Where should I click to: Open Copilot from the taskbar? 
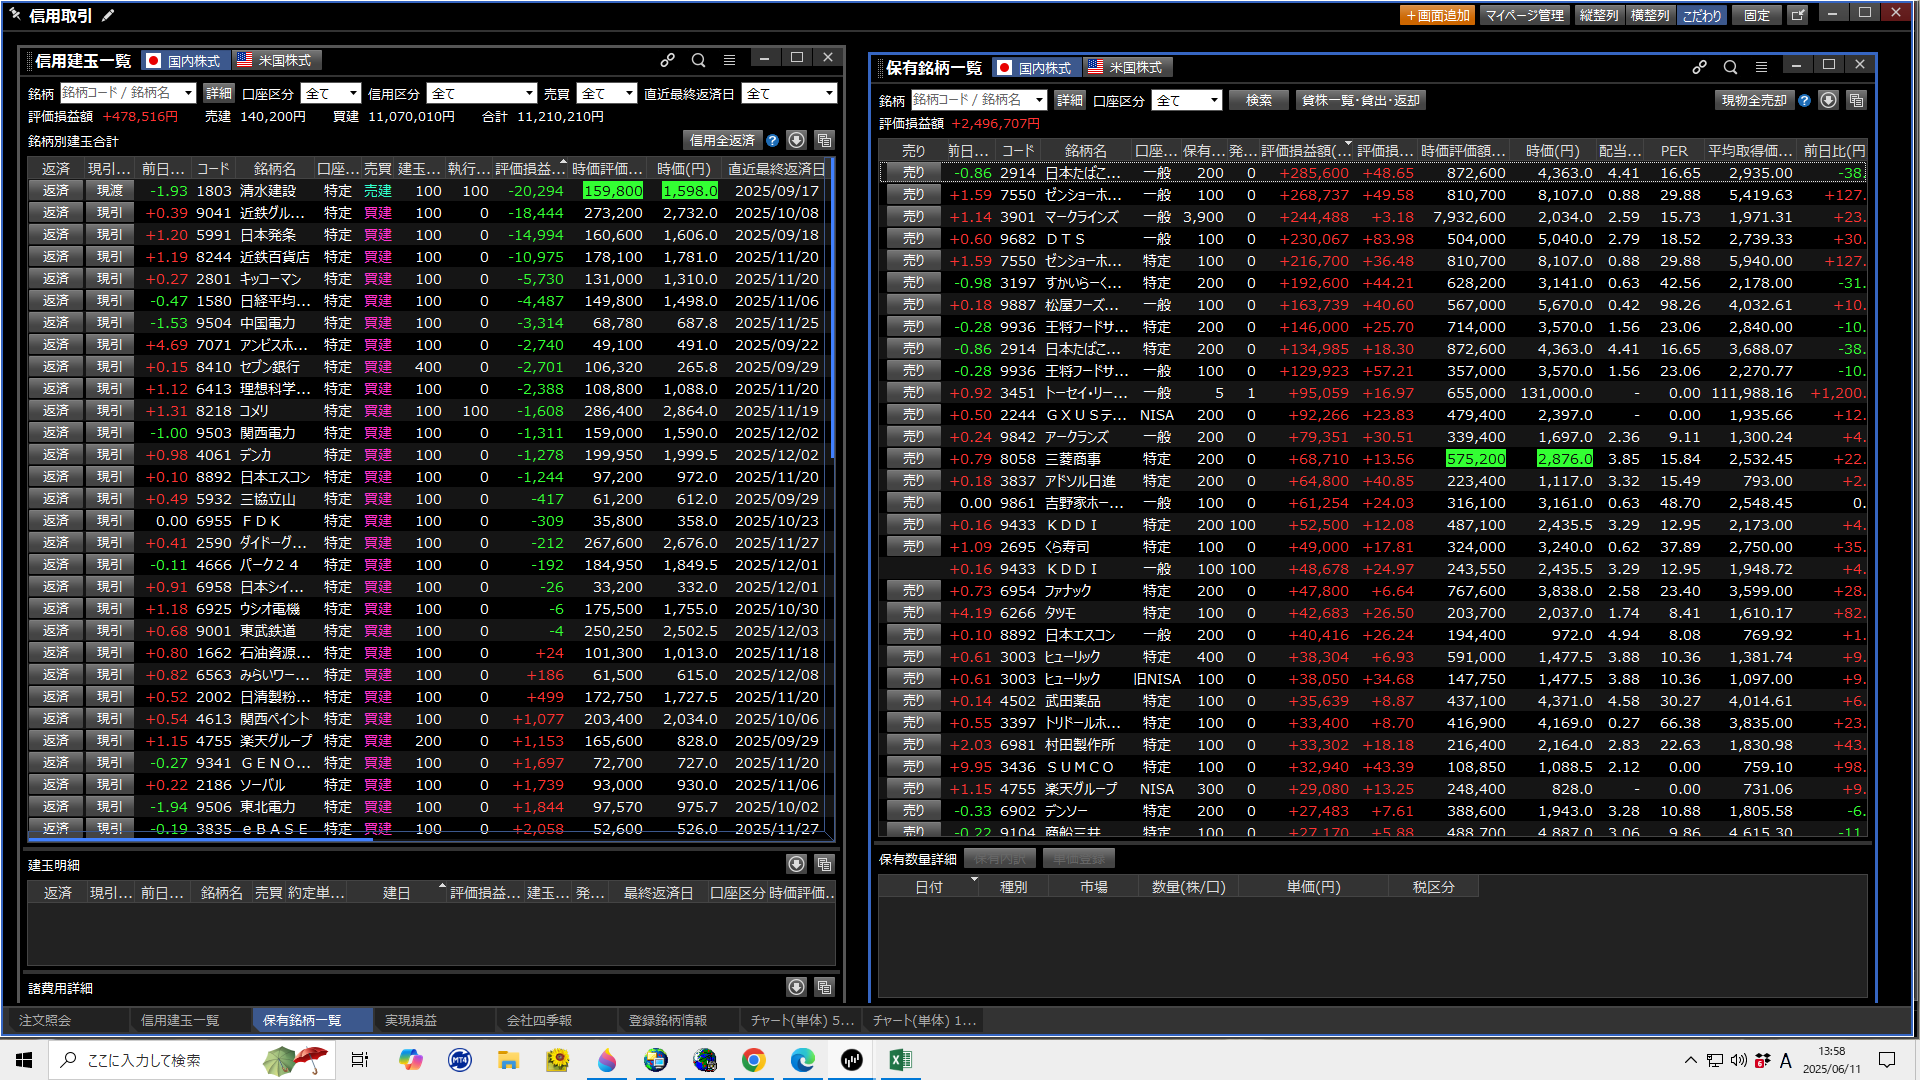click(x=410, y=1060)
